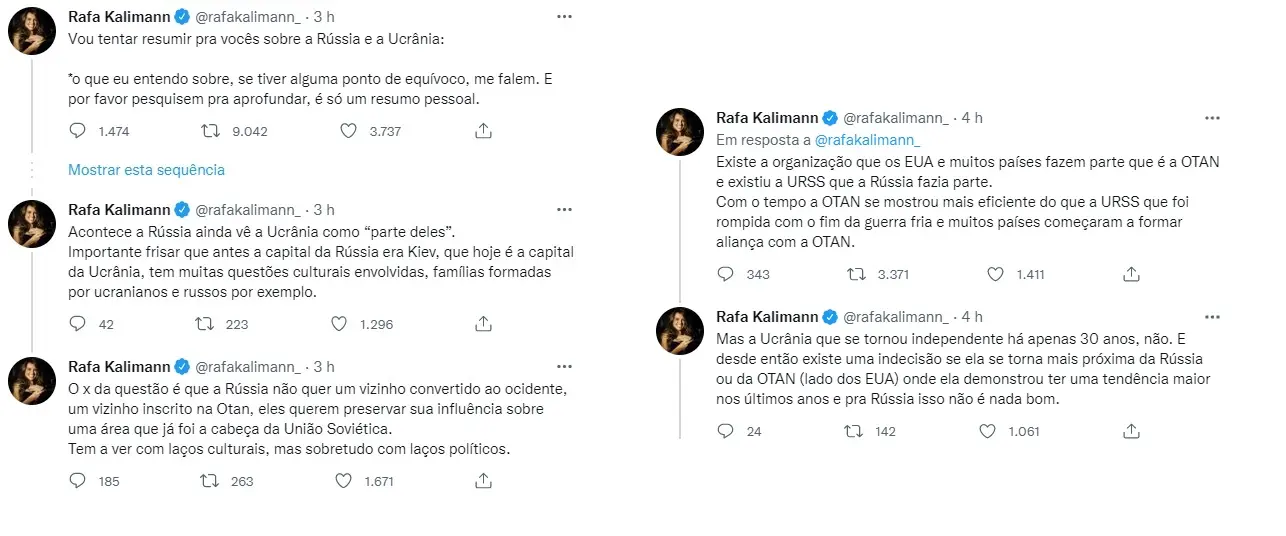Reply to the tweet with 1.474 replies
Viewport: 1286px width, 536px height.
click(x=78, y=131)
